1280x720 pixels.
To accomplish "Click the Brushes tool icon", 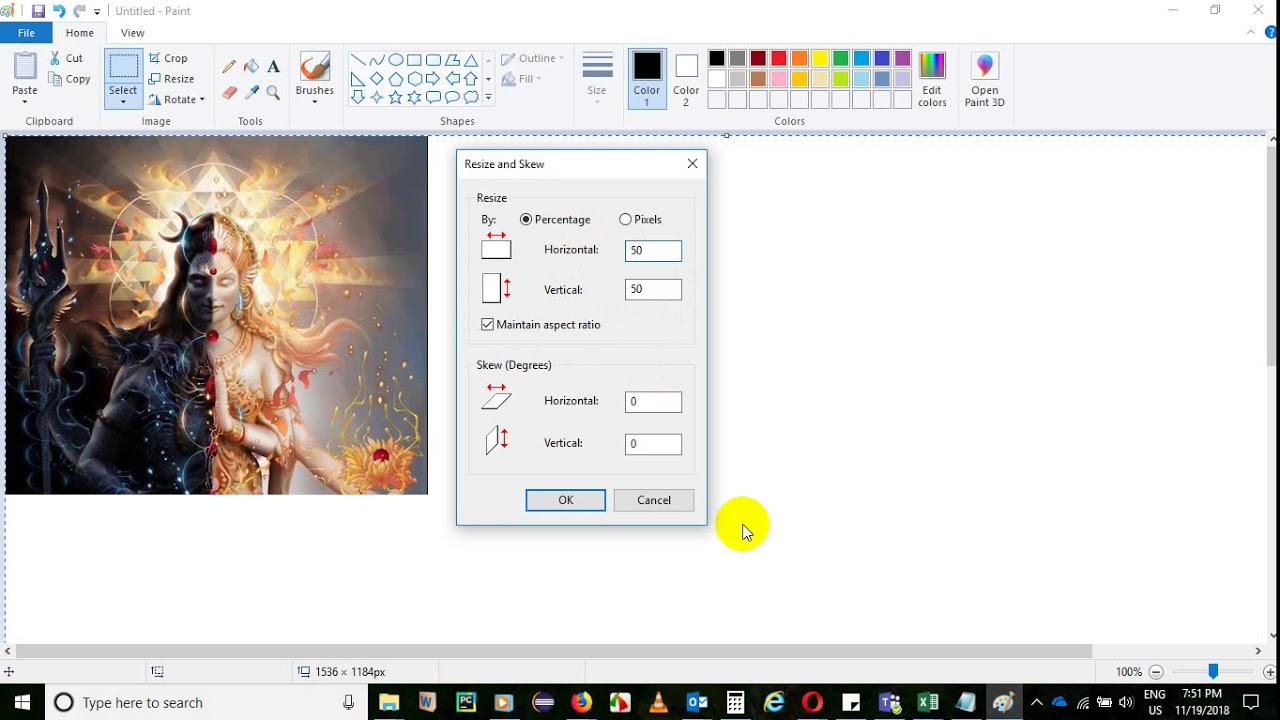I will coord(314,67).
